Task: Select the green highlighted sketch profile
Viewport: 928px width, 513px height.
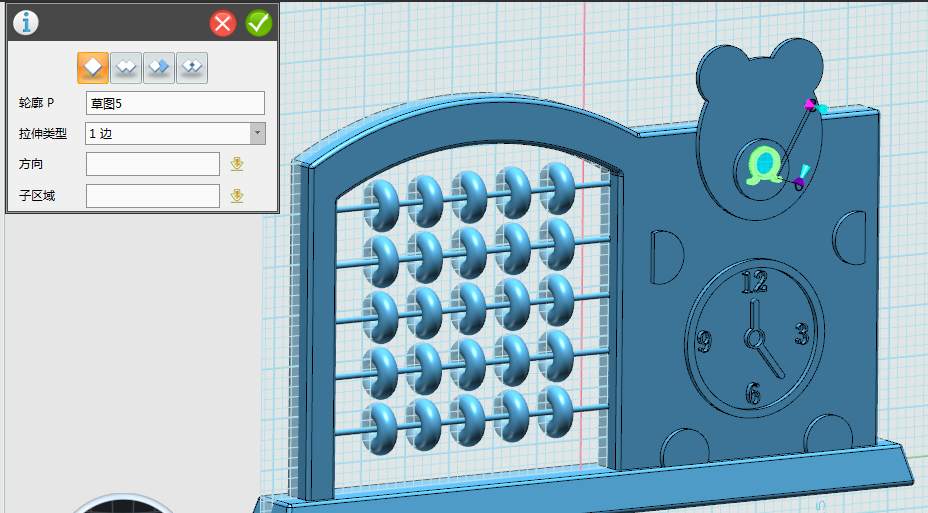Action: [765, 165]
